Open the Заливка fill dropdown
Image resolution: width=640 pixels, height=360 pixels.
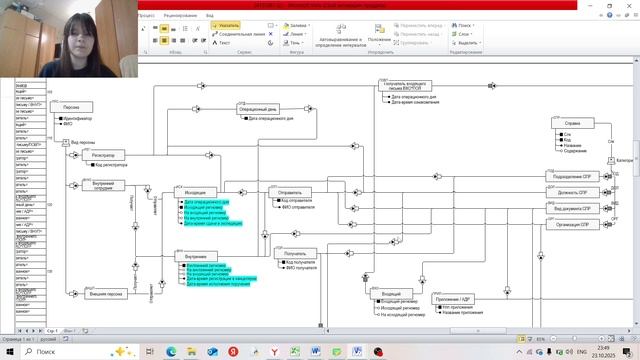(x=297, y=26)
